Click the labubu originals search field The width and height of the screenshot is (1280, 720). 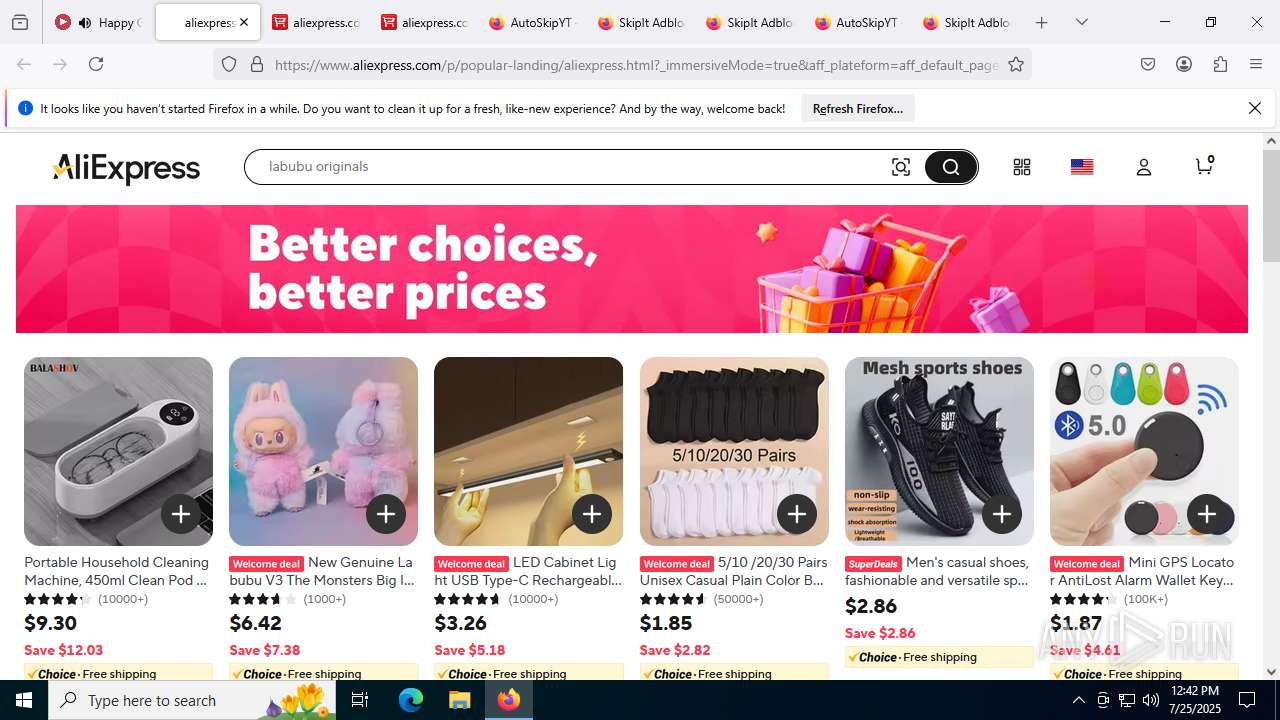pyautogui.click(x=570, y=167)
